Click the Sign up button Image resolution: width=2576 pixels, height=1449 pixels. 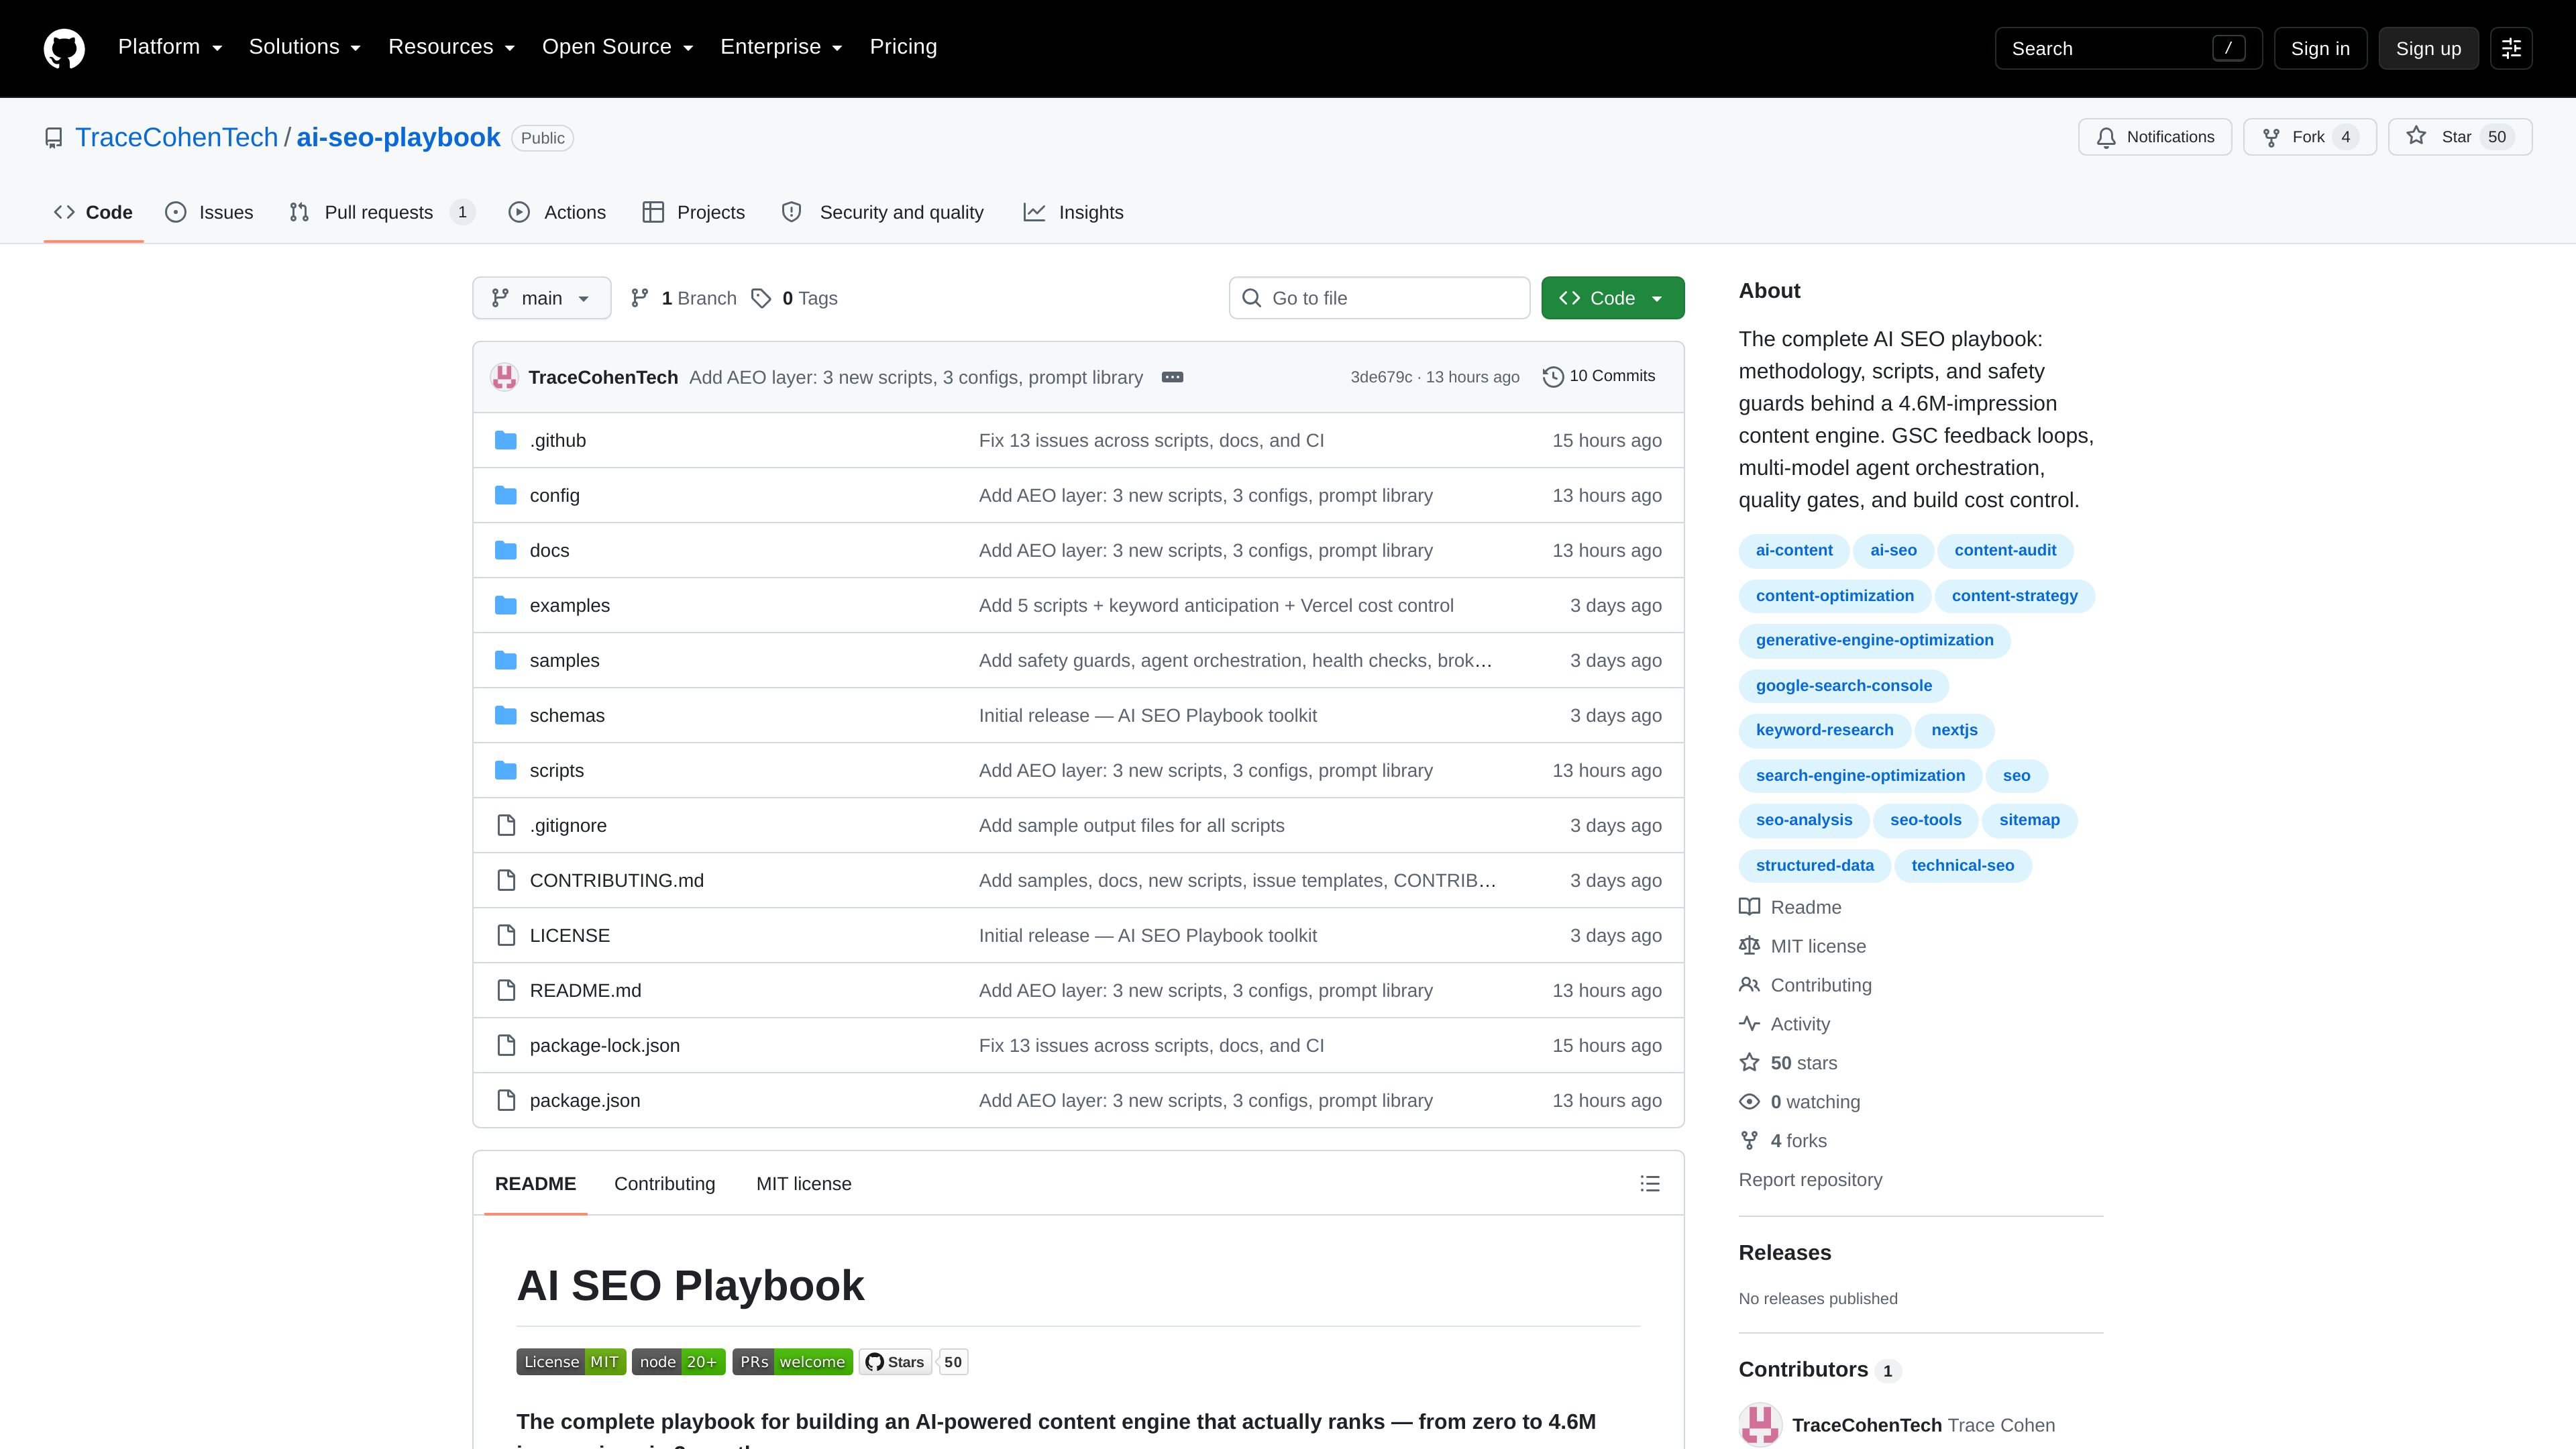tap(2428, 48)
